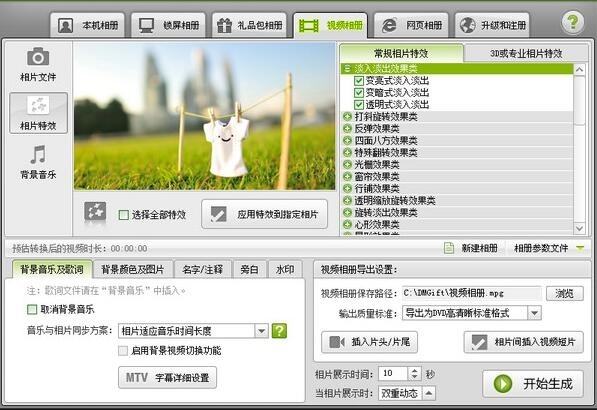Image resolution: width=597 pixels, height=410 pixels.
Task: Click down arrow of effects list scrollbar
Action: (x=579, y=228)
